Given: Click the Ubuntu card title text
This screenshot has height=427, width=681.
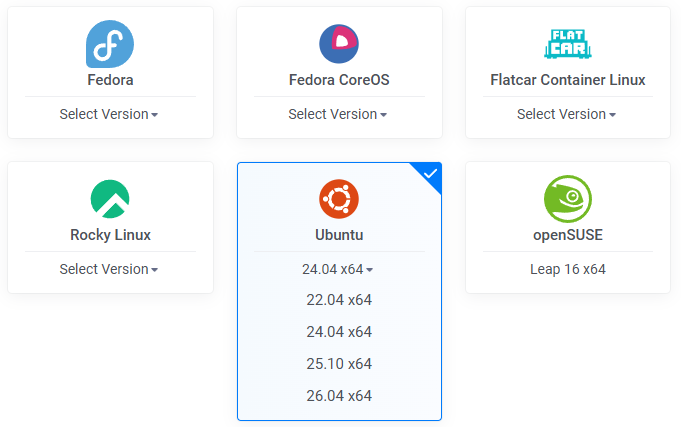Looking at the screenshot, I should [x=339, y=235].
